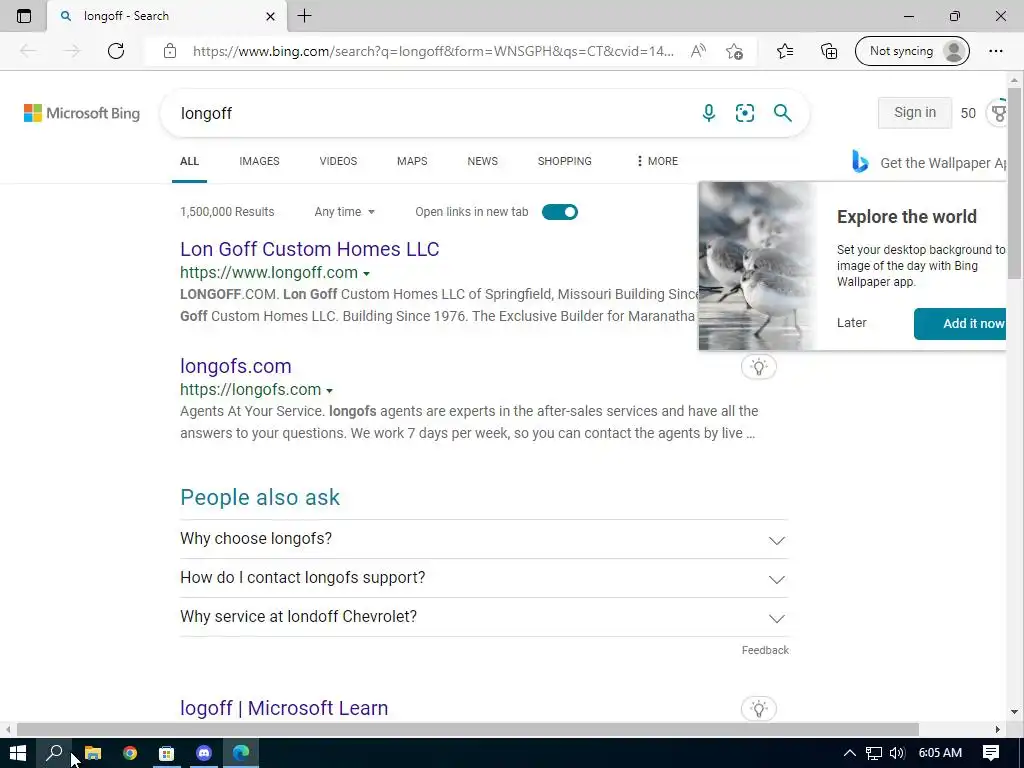Click the https://www.longoff.com green URL text
This screenshot has height=768, width=1024.
pos(269,272)
